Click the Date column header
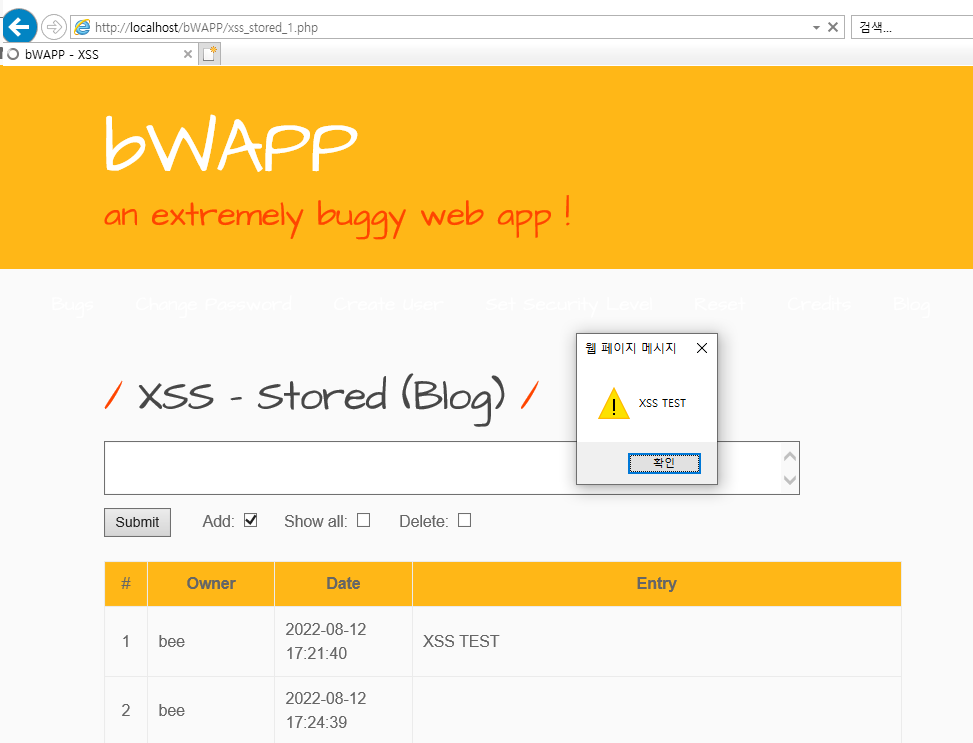The width and height of the screenshot is (973, 743). (x=343, y=583)
